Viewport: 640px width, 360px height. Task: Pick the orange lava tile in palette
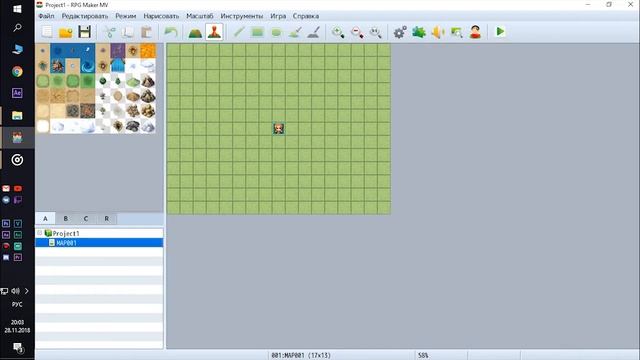tap(148, 51)
